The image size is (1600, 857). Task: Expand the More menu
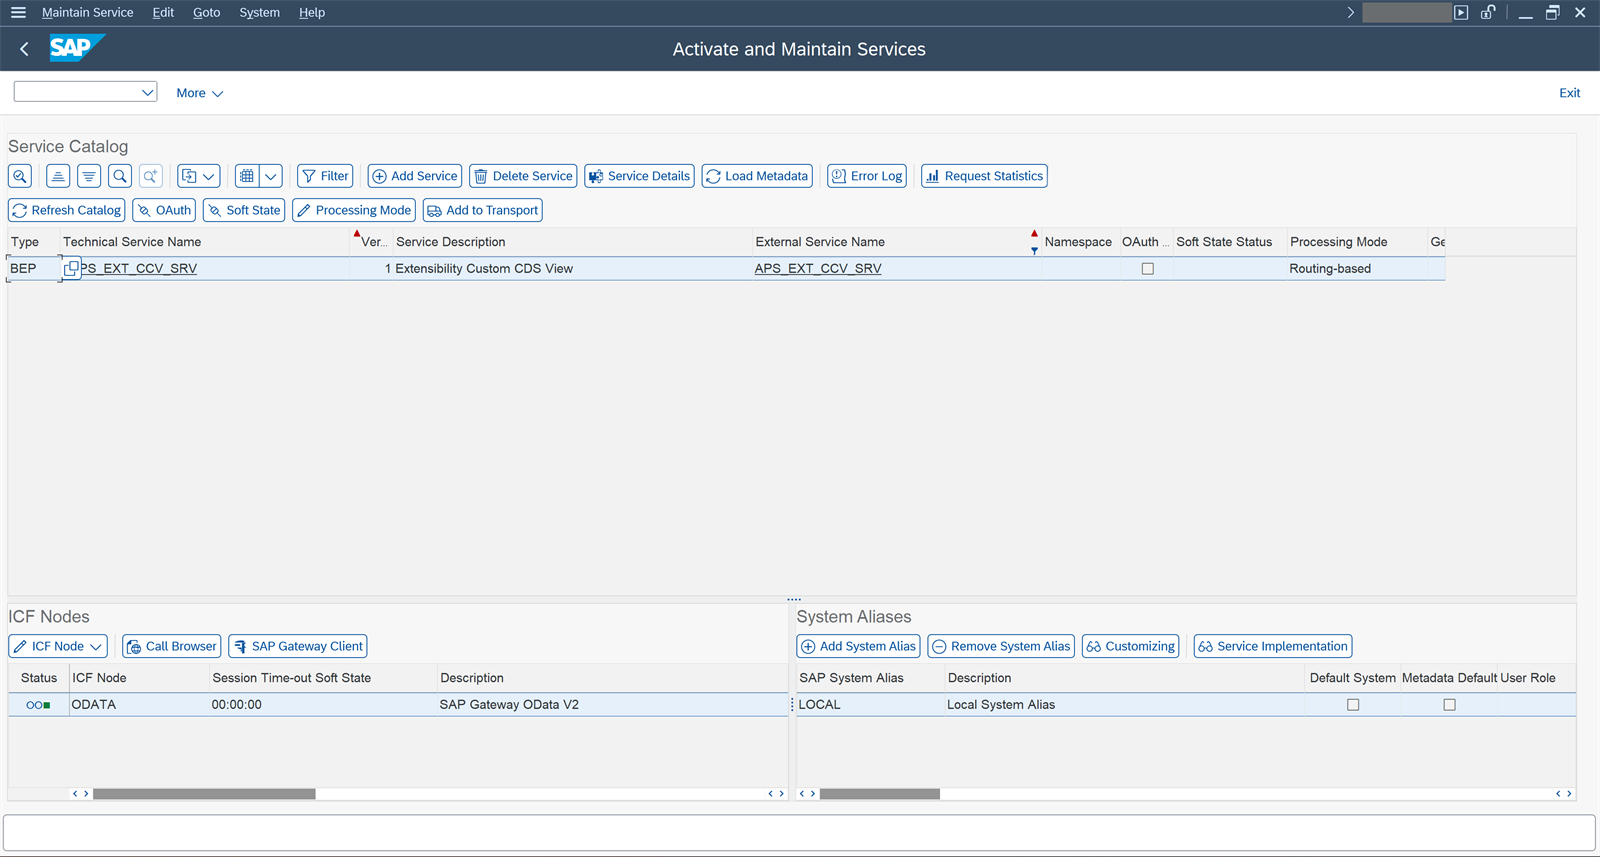pos(199,93)
